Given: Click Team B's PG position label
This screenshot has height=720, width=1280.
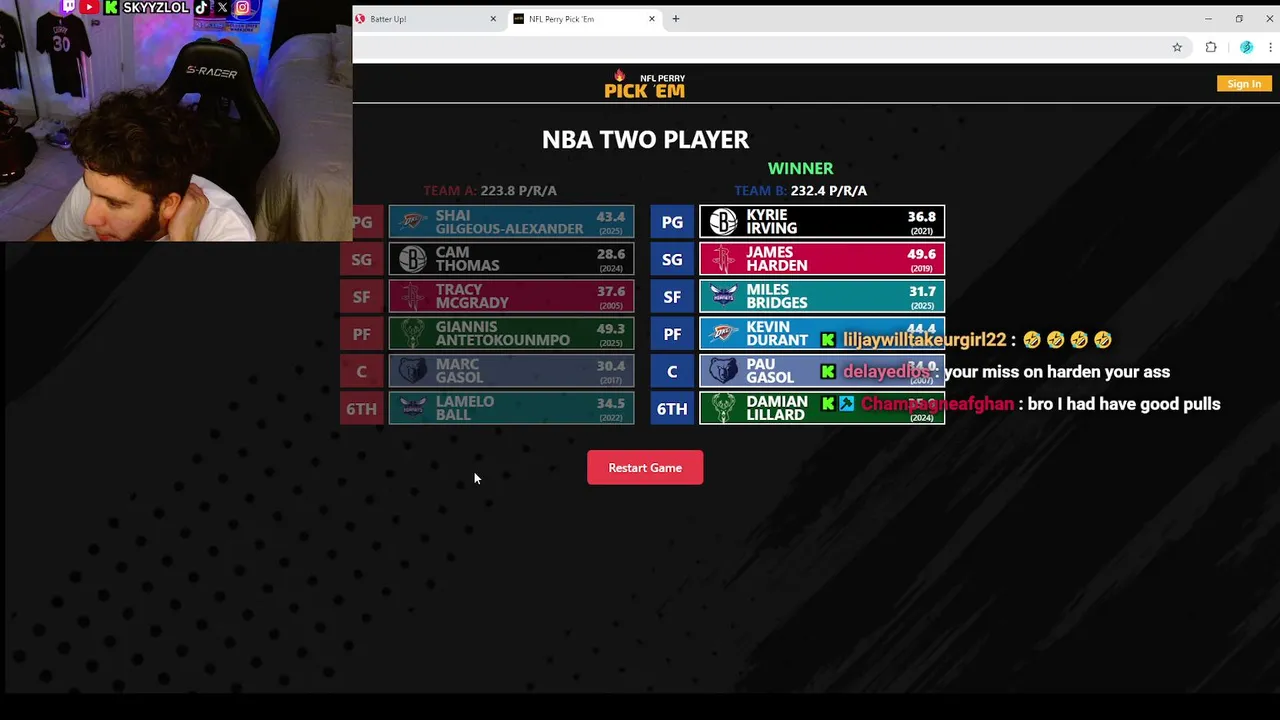Looking at the screenshot, I should pyautogui.click(x=672, y=222).
